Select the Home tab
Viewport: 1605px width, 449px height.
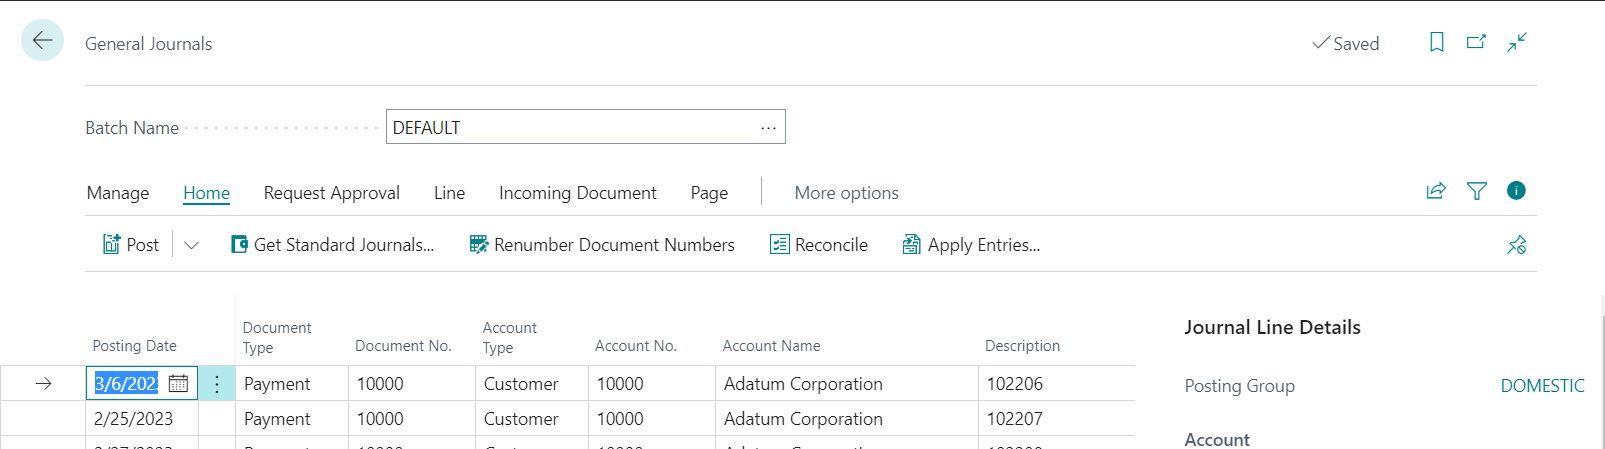[207, 193]
